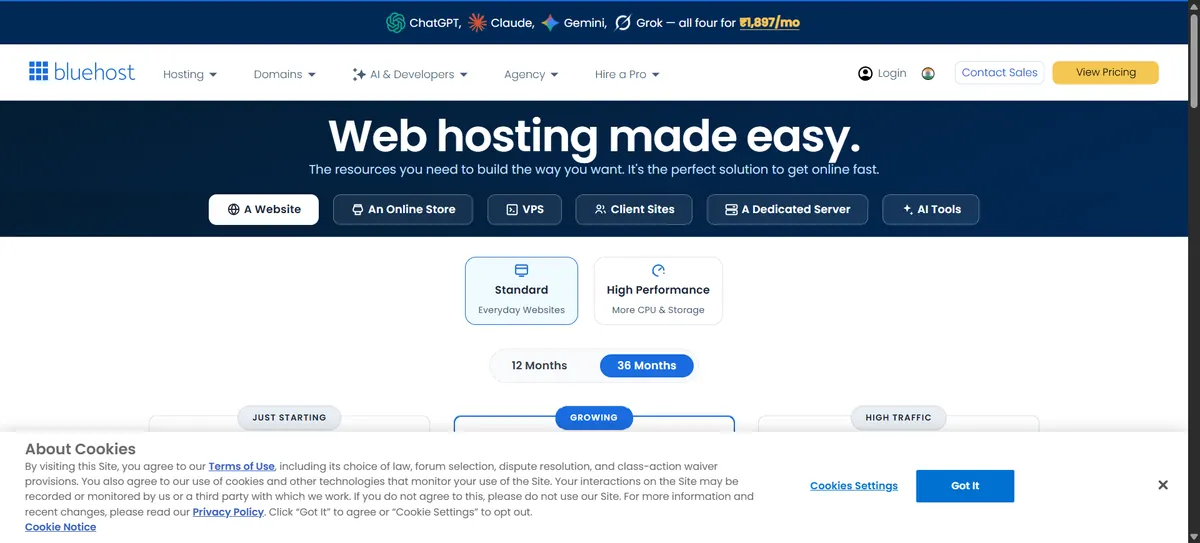Open the India flag country selector
Image resolution: width=1200 pixels, height=543 pixels.
pyautogui.click(x=928, y=73)
